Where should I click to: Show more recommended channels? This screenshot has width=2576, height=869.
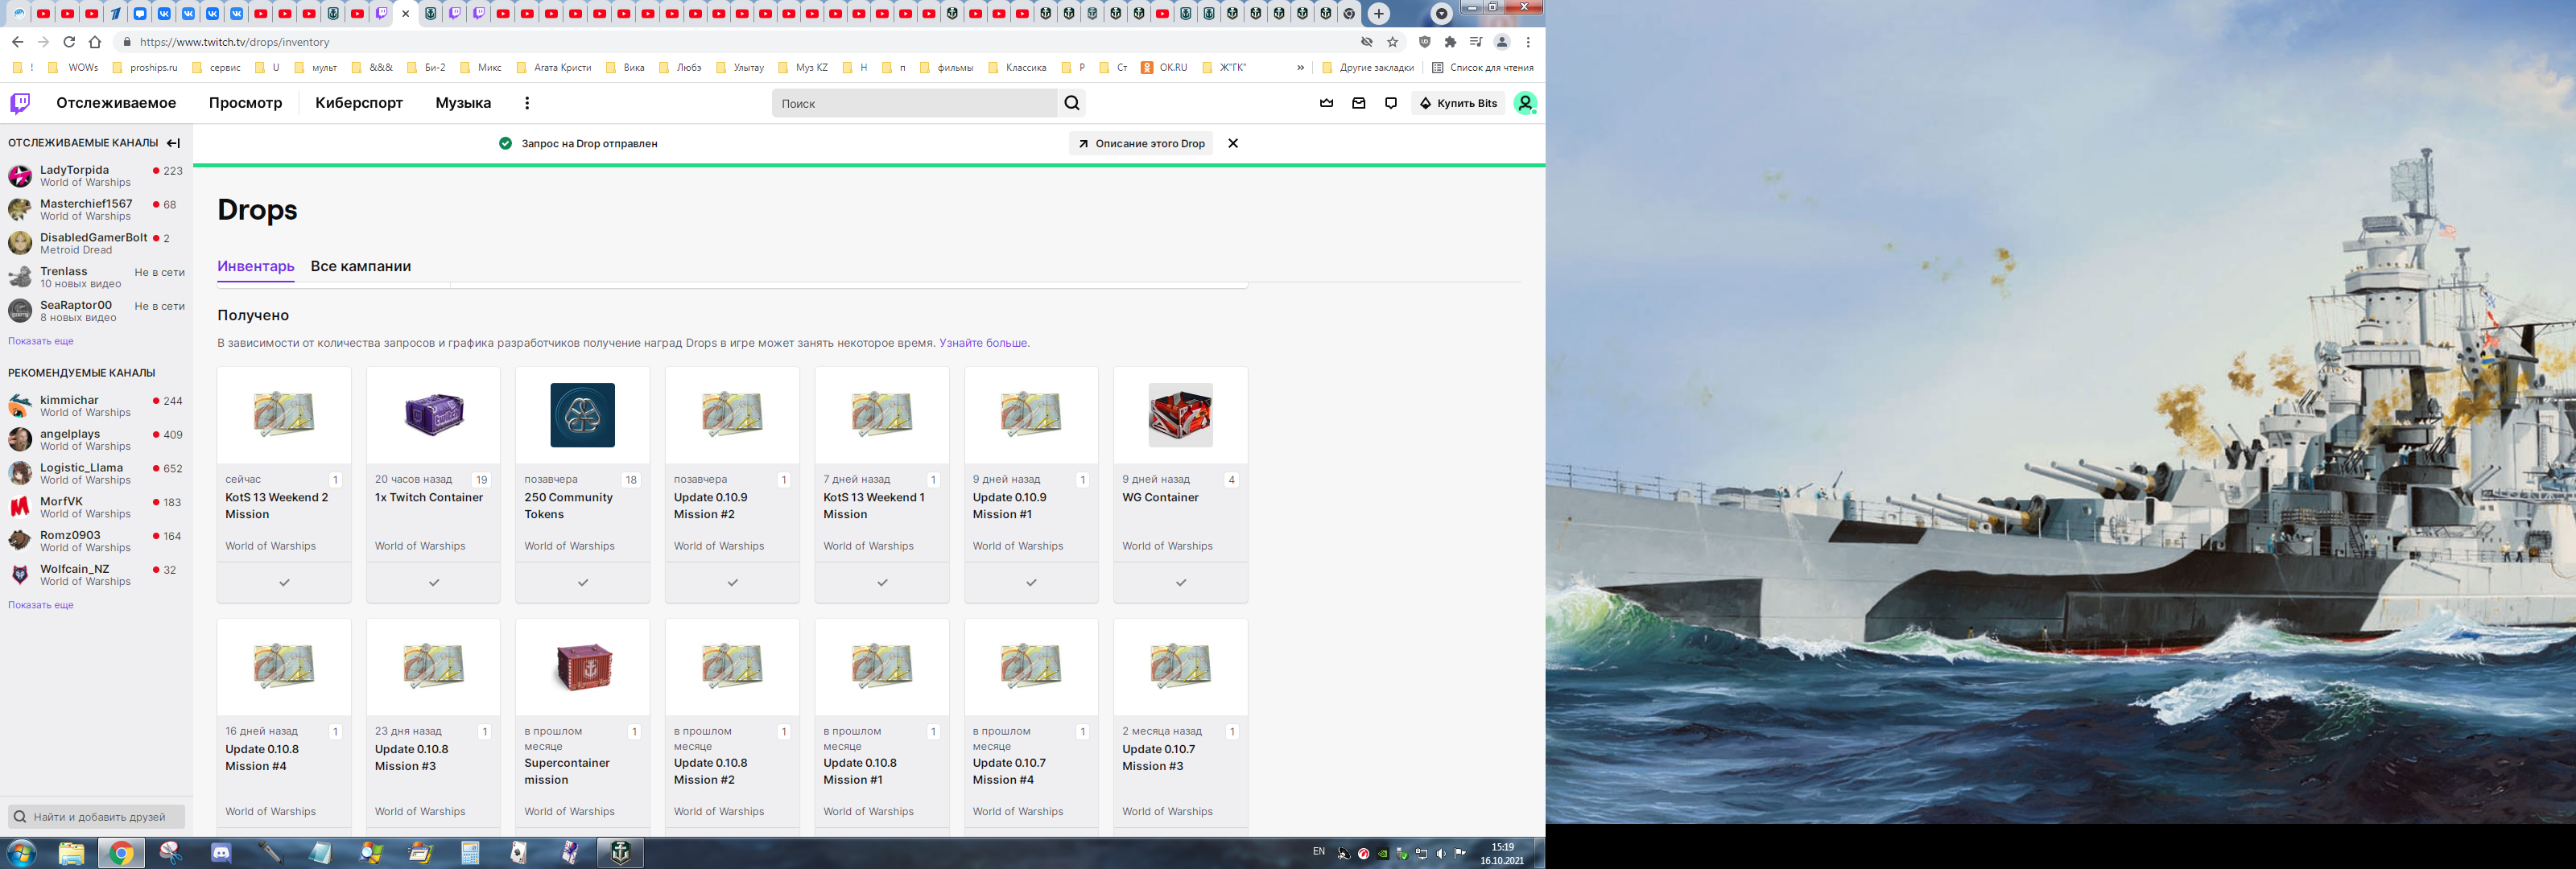pyautogui.click(x=41, y=605)
